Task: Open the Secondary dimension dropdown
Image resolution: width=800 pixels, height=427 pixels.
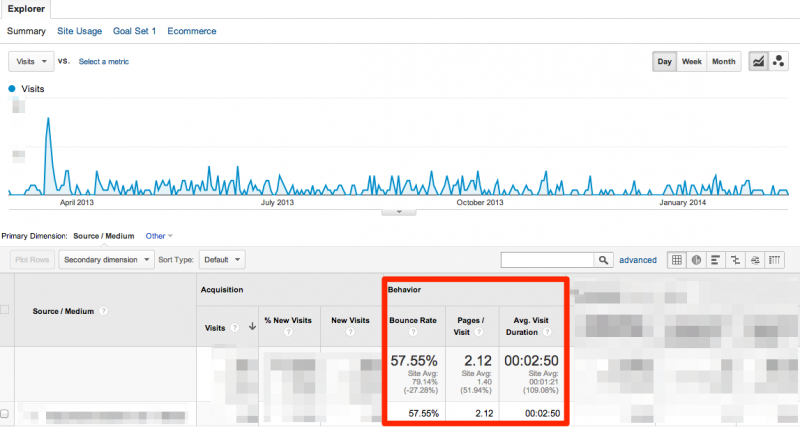Action: pos(107,259)
